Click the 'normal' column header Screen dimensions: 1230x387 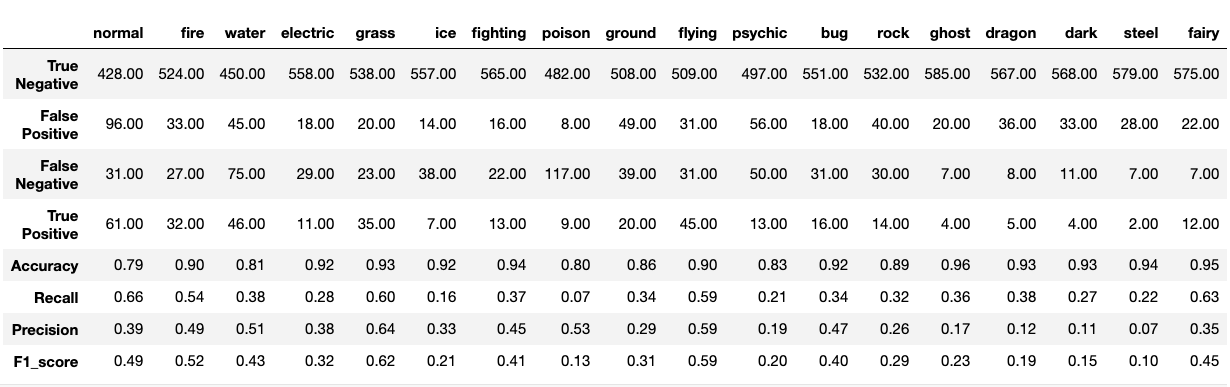(118, 33)
